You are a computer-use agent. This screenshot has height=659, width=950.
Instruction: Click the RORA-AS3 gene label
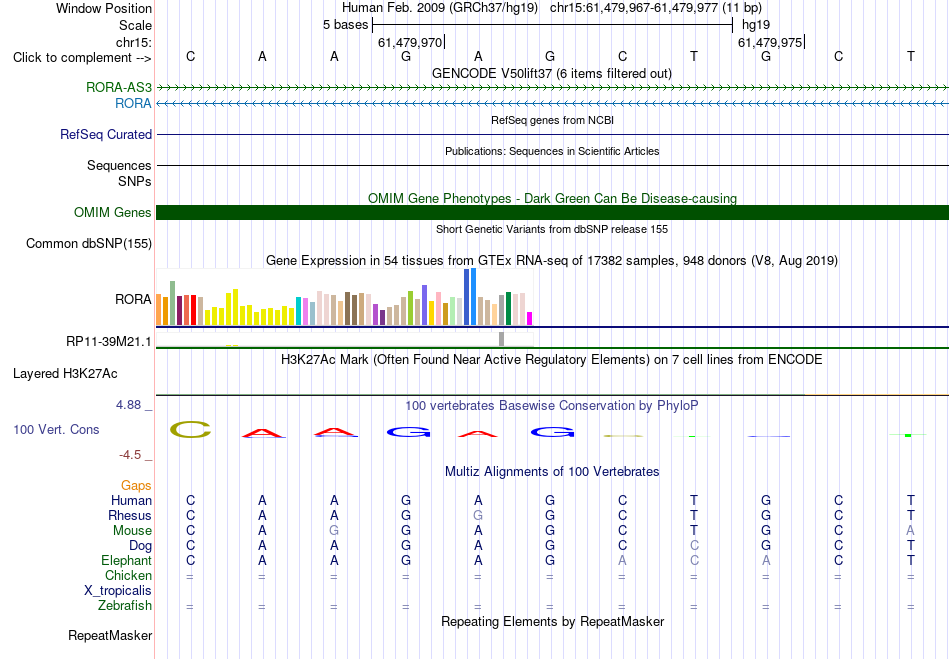119,87
